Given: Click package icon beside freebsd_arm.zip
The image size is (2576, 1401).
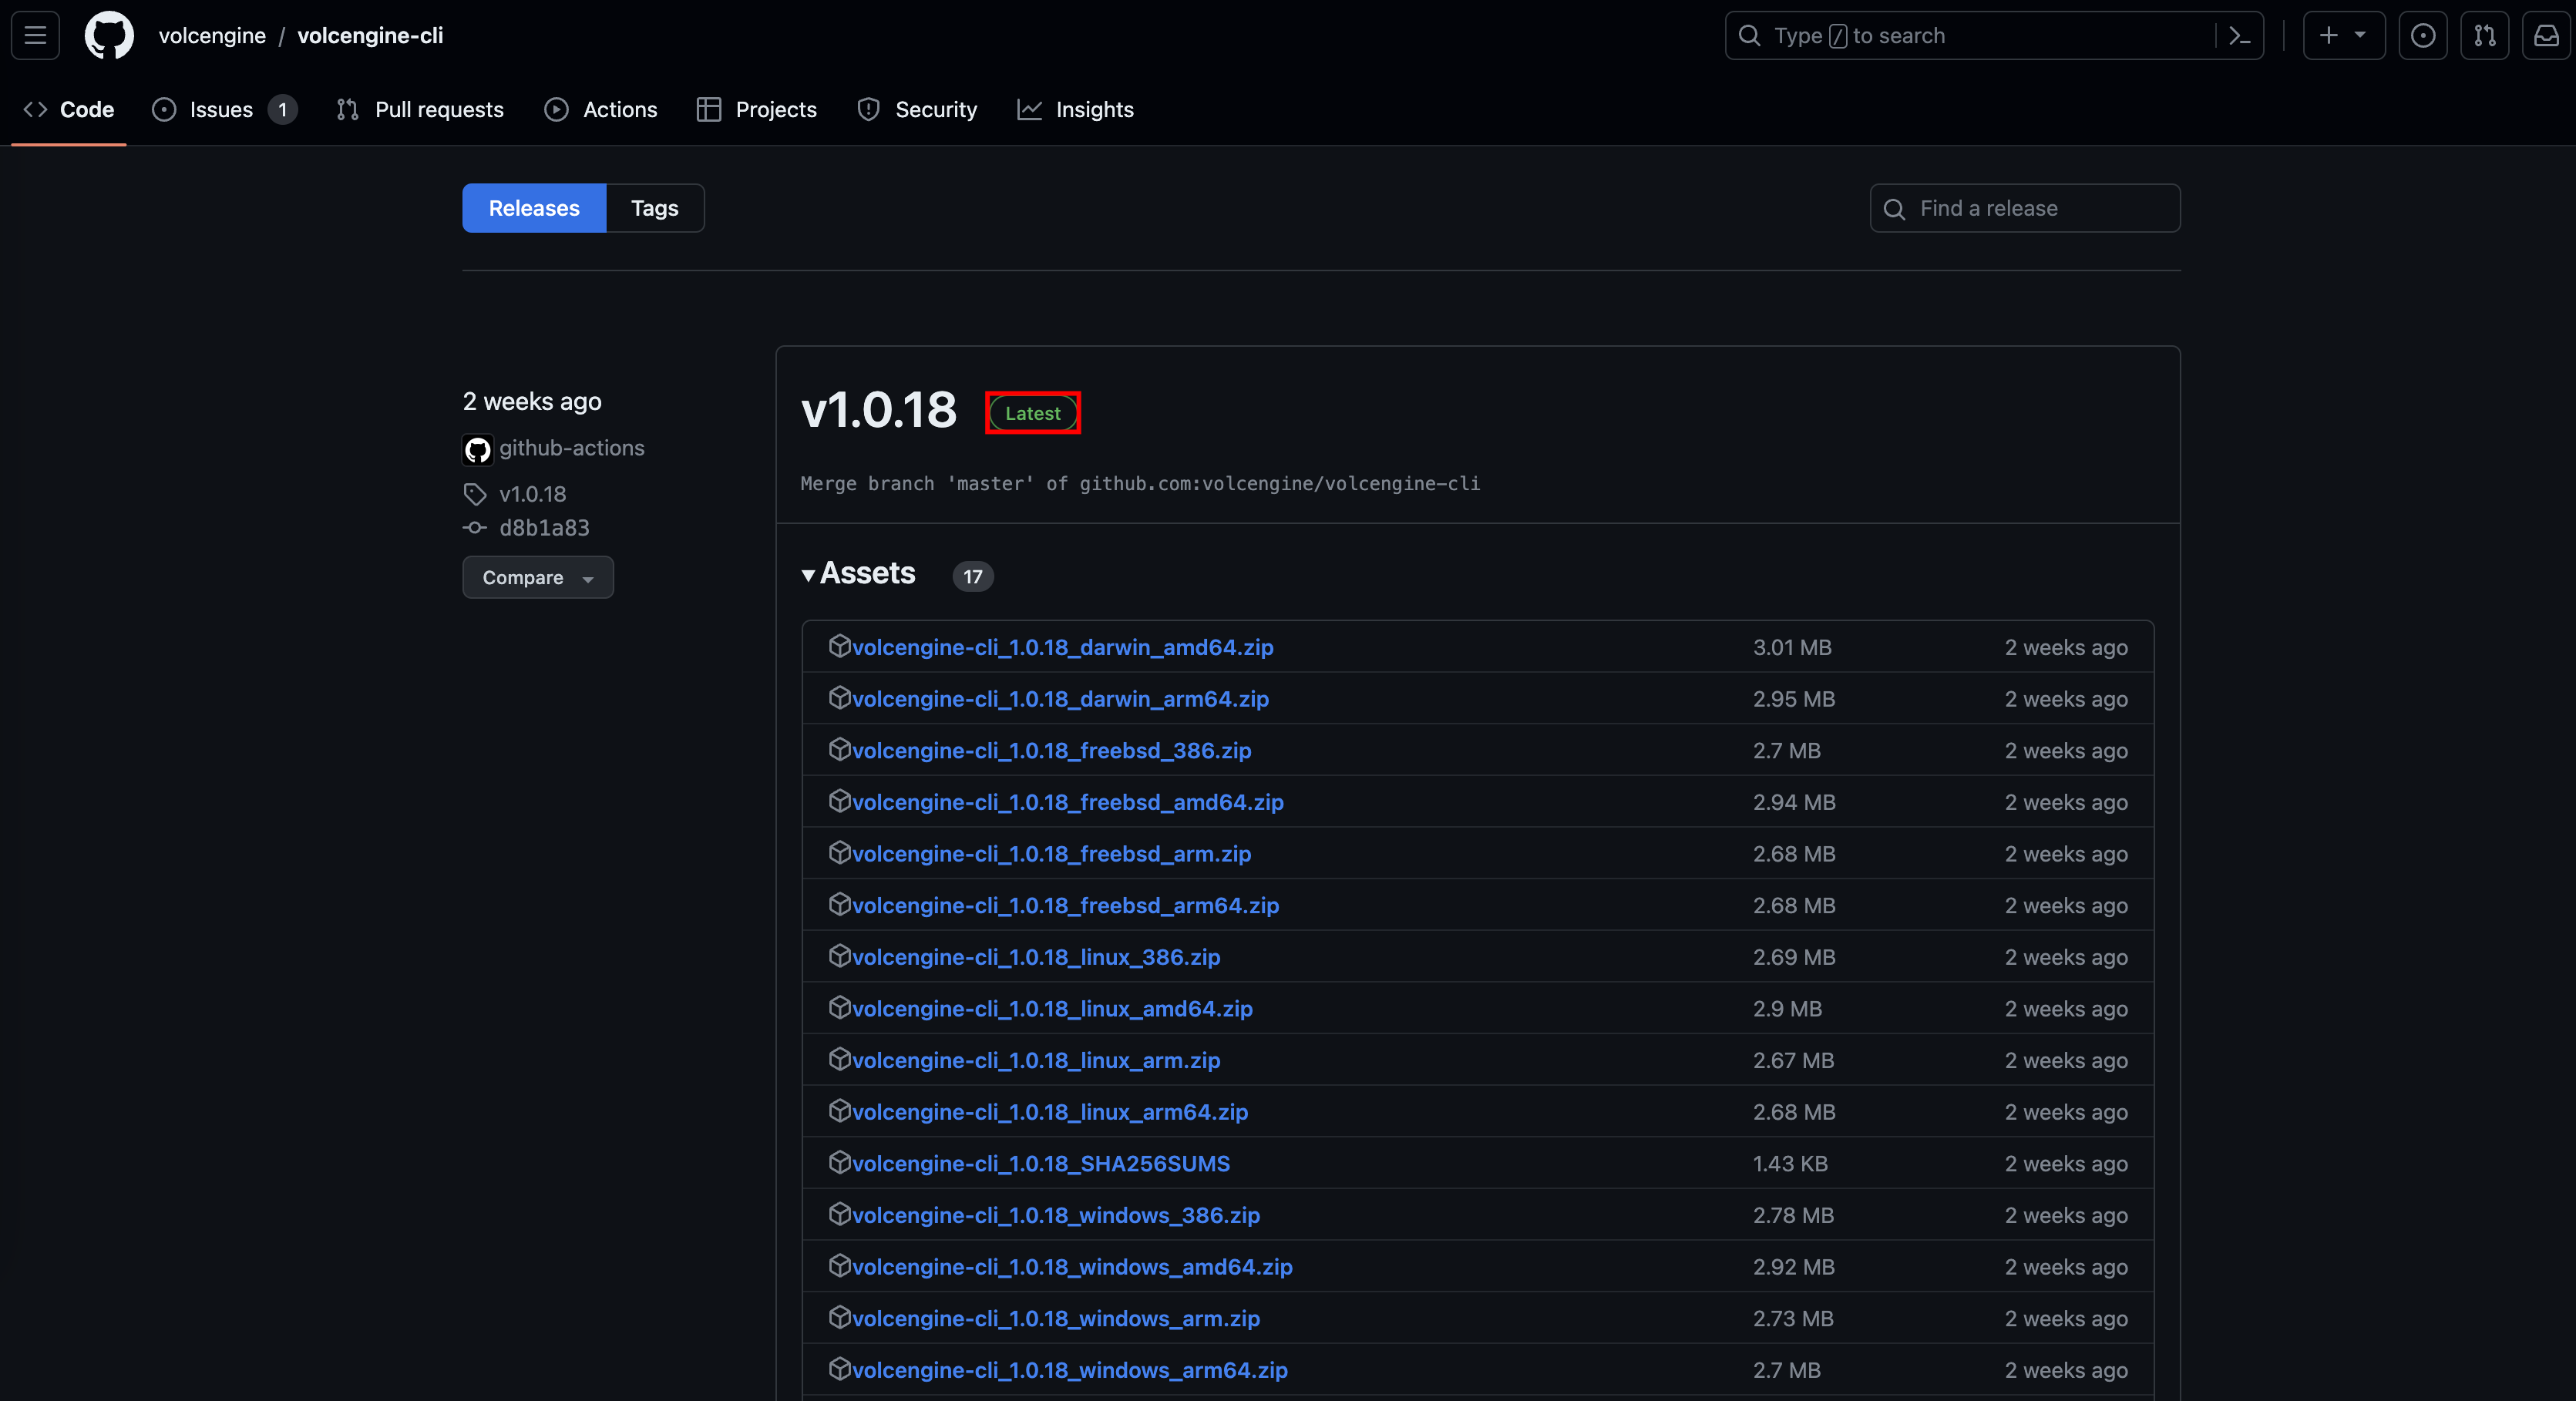Looking at the screenshot, I should pyautogui.click(x=839, y=853).
